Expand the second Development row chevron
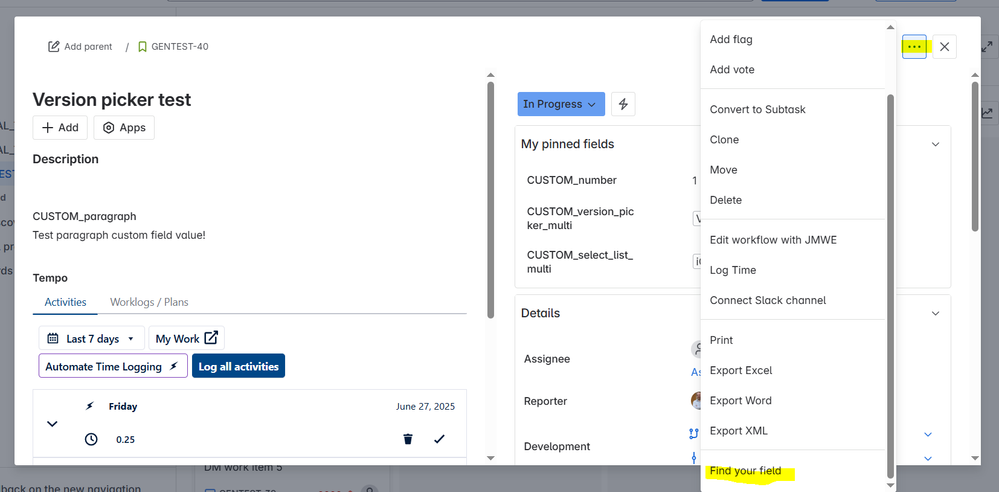The height and width of the screenshot is (492, 999). 928,458
